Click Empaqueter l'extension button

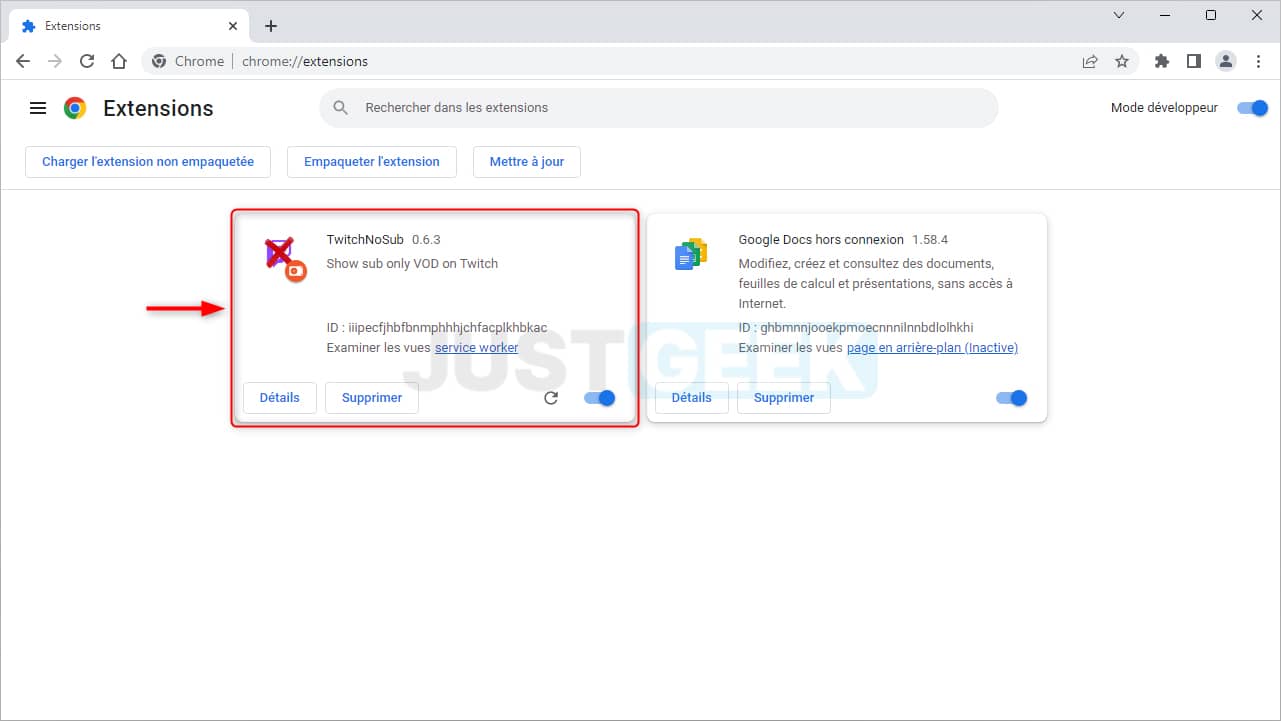coord(372,162)
